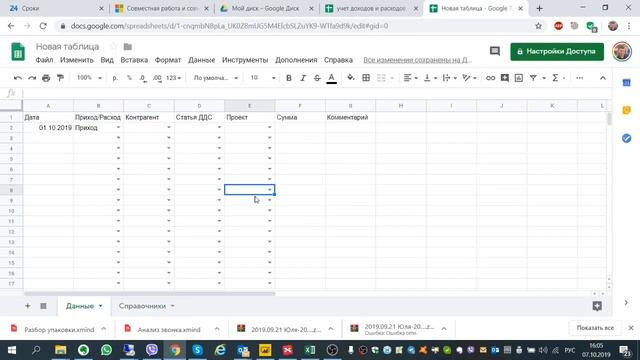Screen dimensions: 640x360
Task: Click the Explore button at bottom right
Action: [x=597, y=306]
